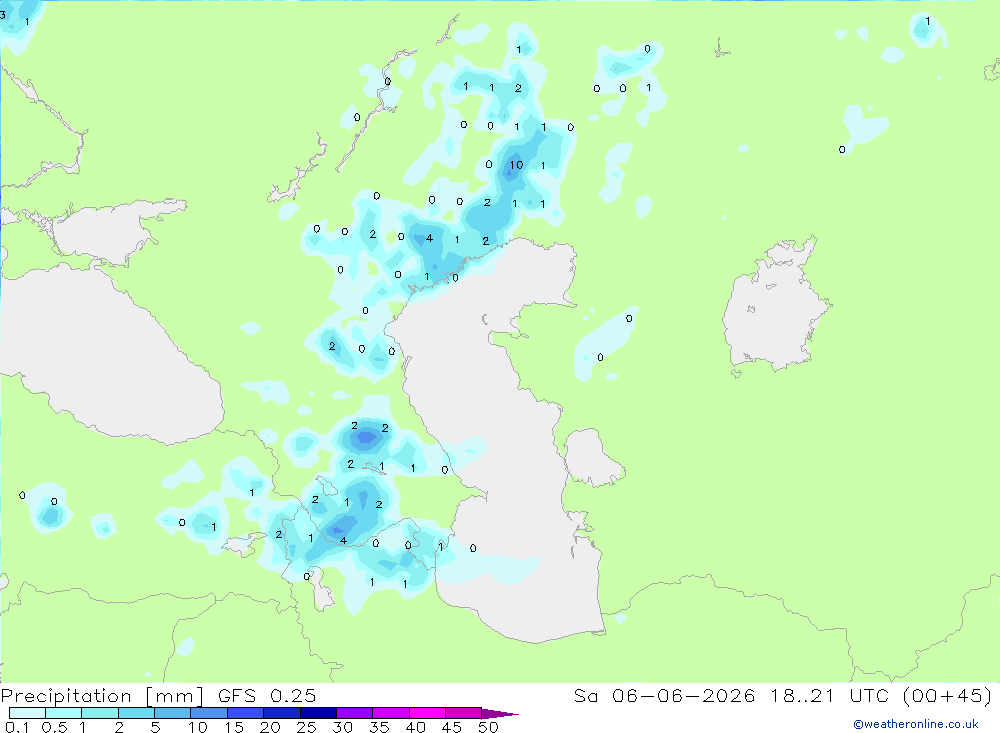Click the 30–35 mm violet legend swatch
The image size is (1000, 733).
pyautogui.click(x=355, y=713)
